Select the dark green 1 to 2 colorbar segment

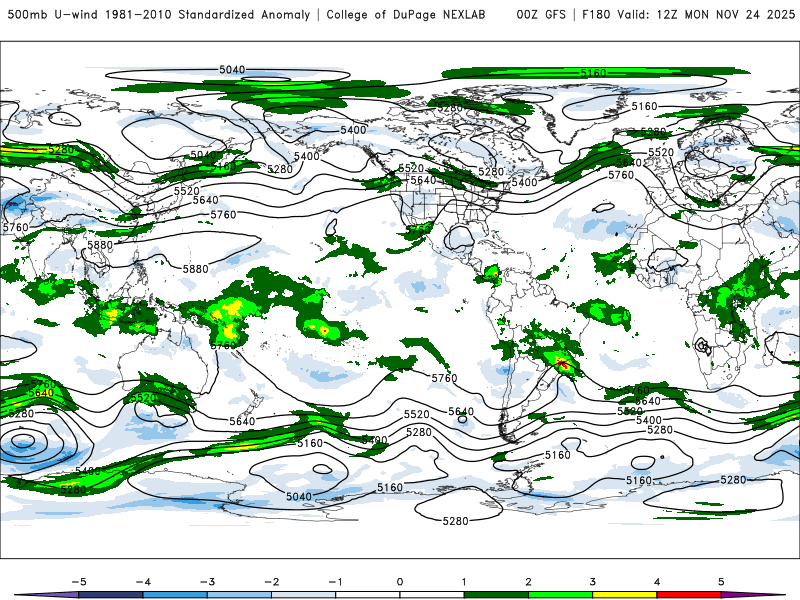click(x=496, y=595)
